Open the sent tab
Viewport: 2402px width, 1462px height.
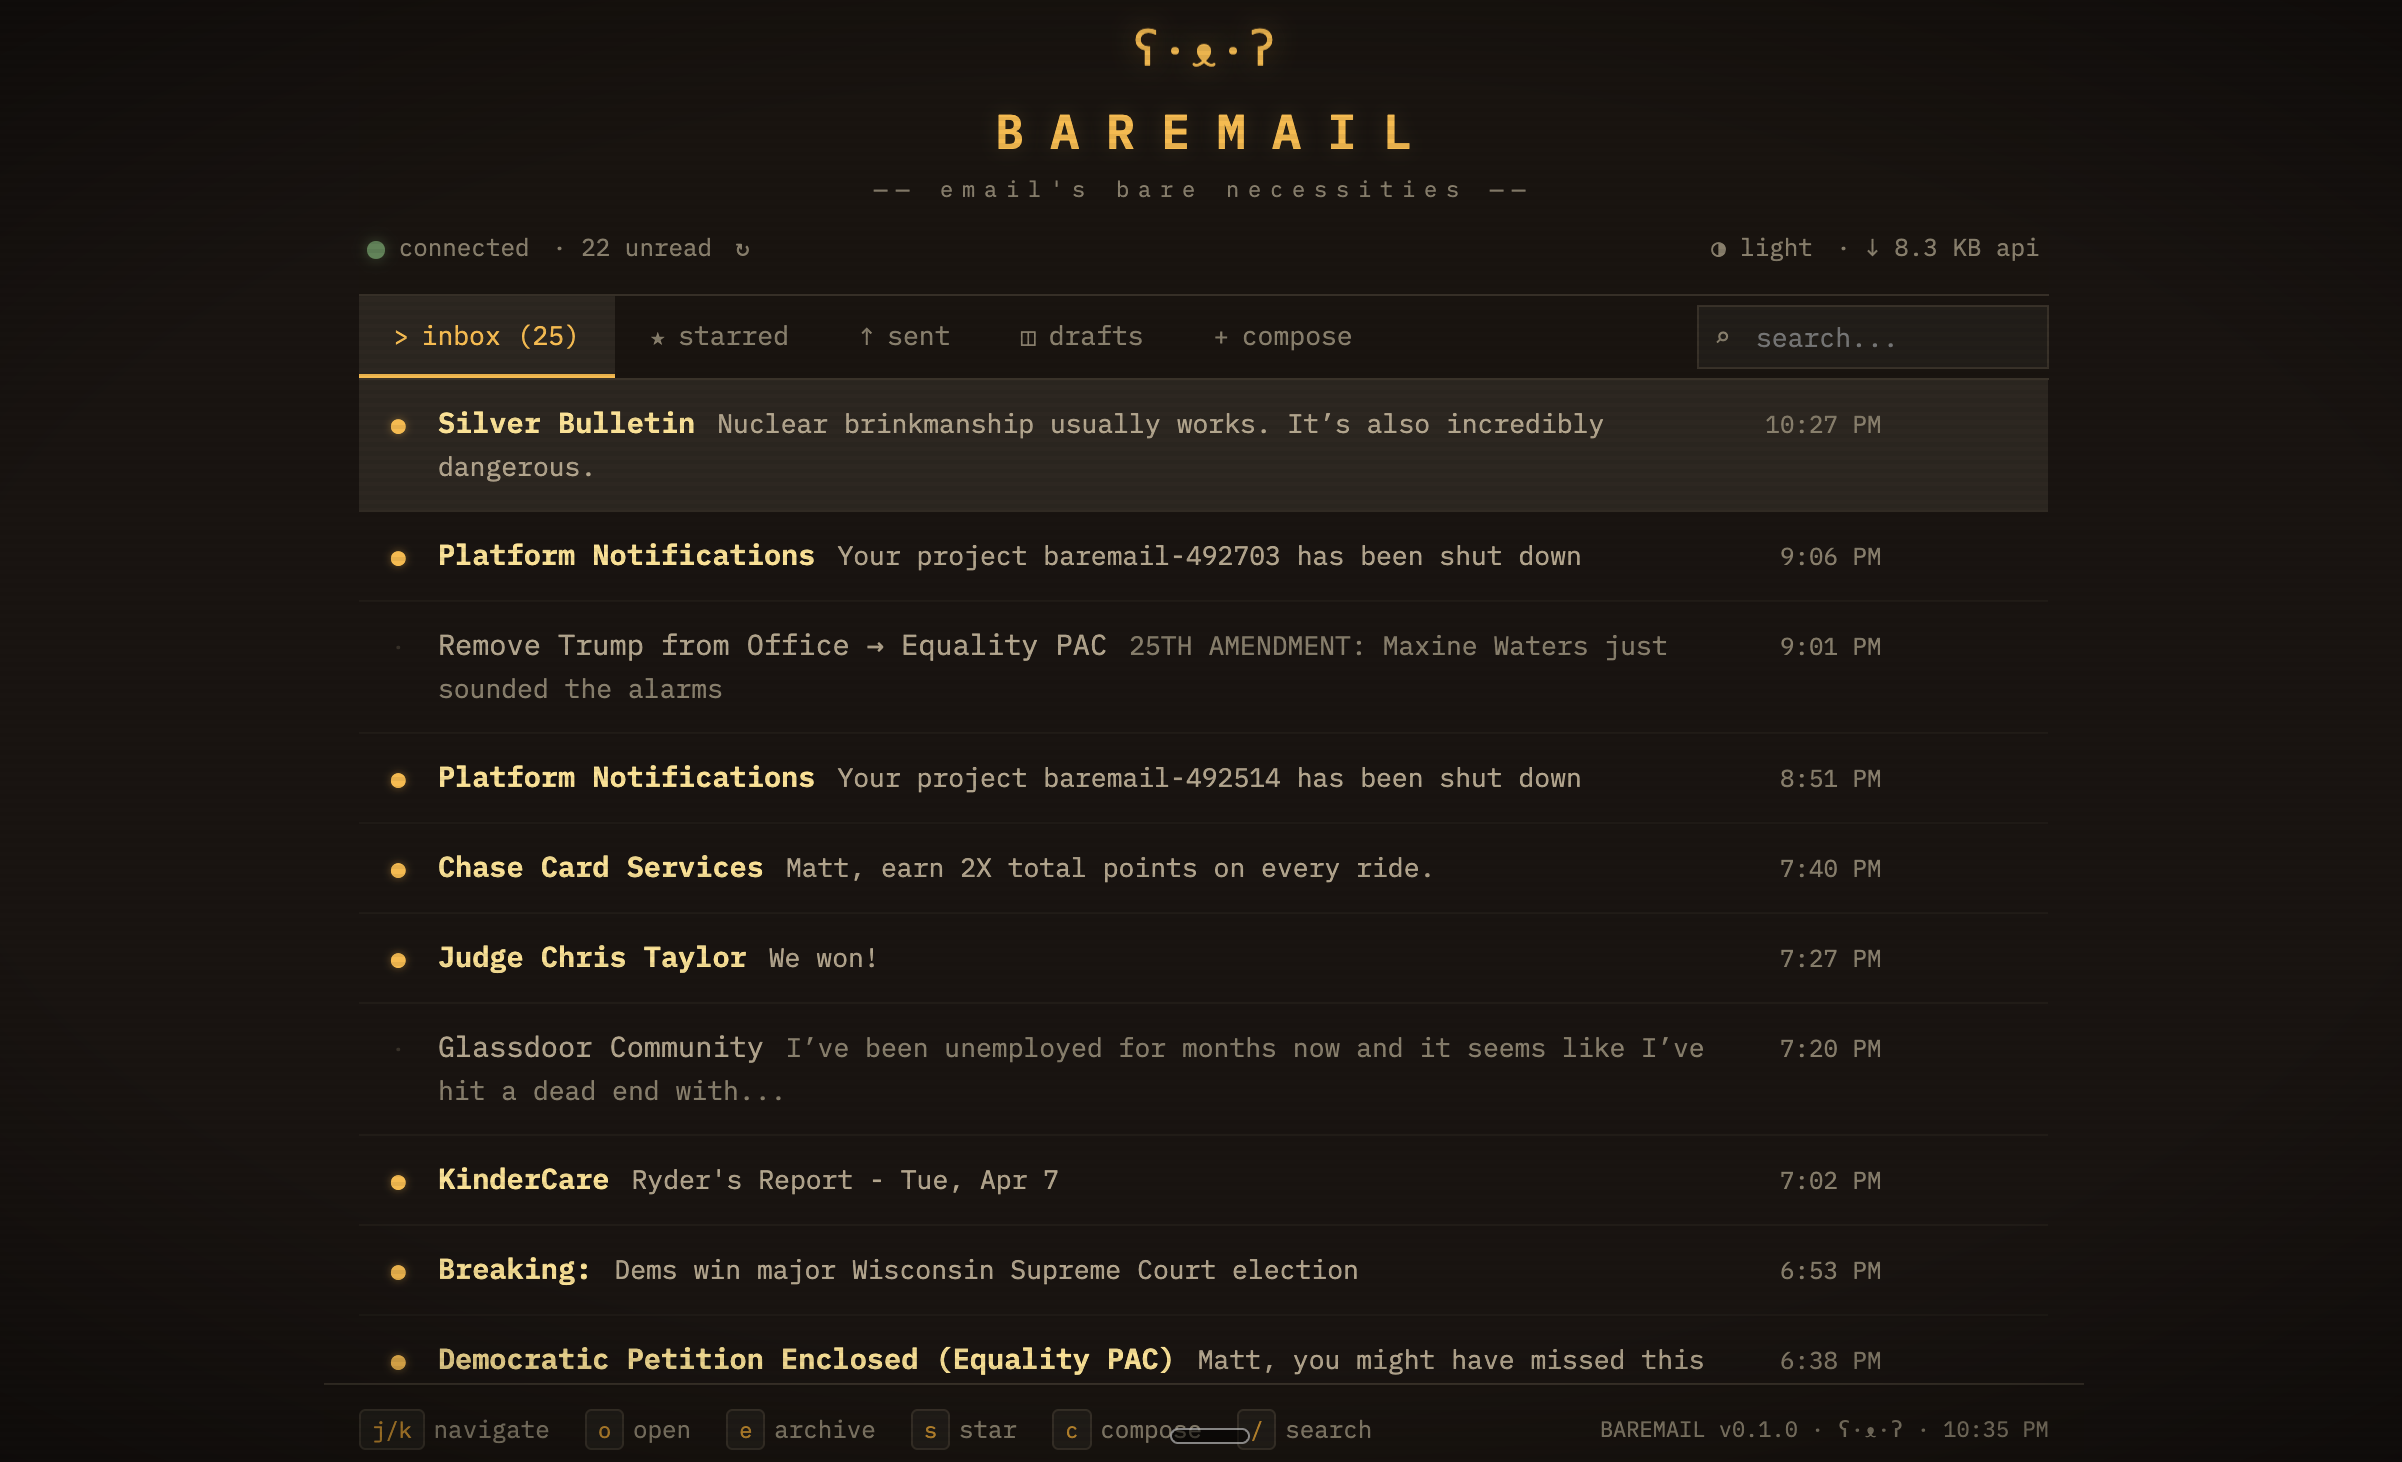(x=904, y=337)
